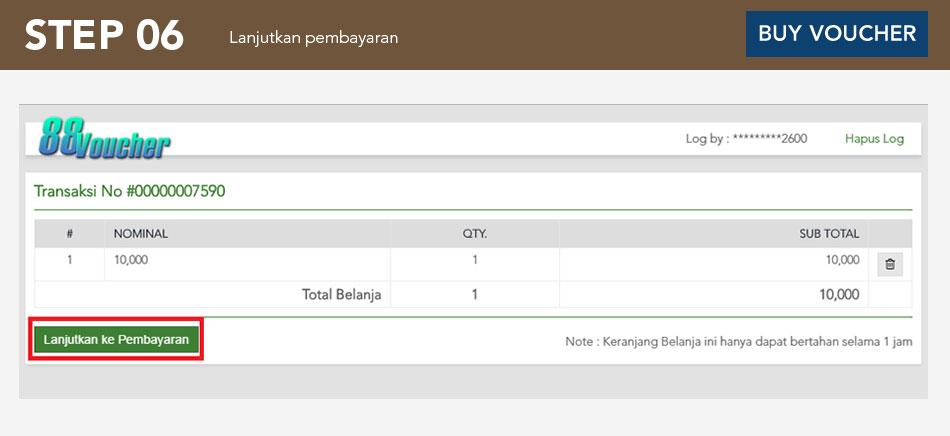Viewport: 950px width, 436px height.
Task: Click the Log by account text
Action: [x=746, y=139]
